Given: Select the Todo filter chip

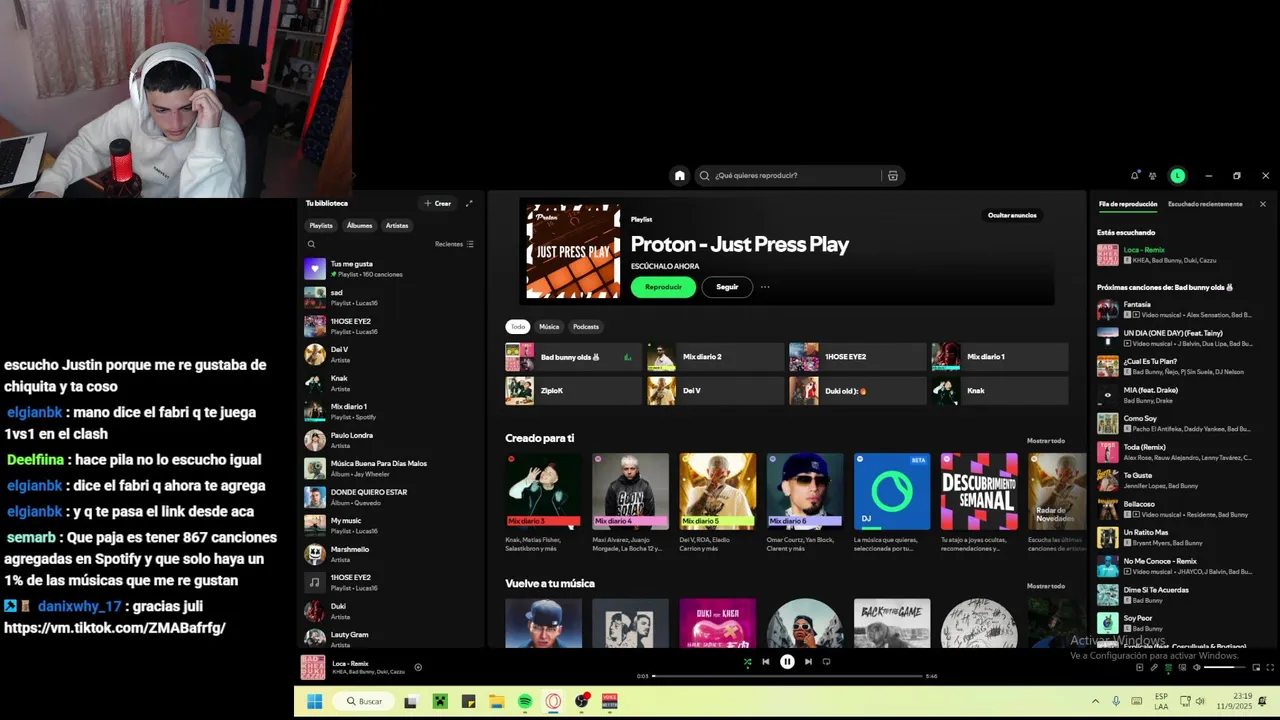Looking at the screenshot, I should (x=518, y=327).
